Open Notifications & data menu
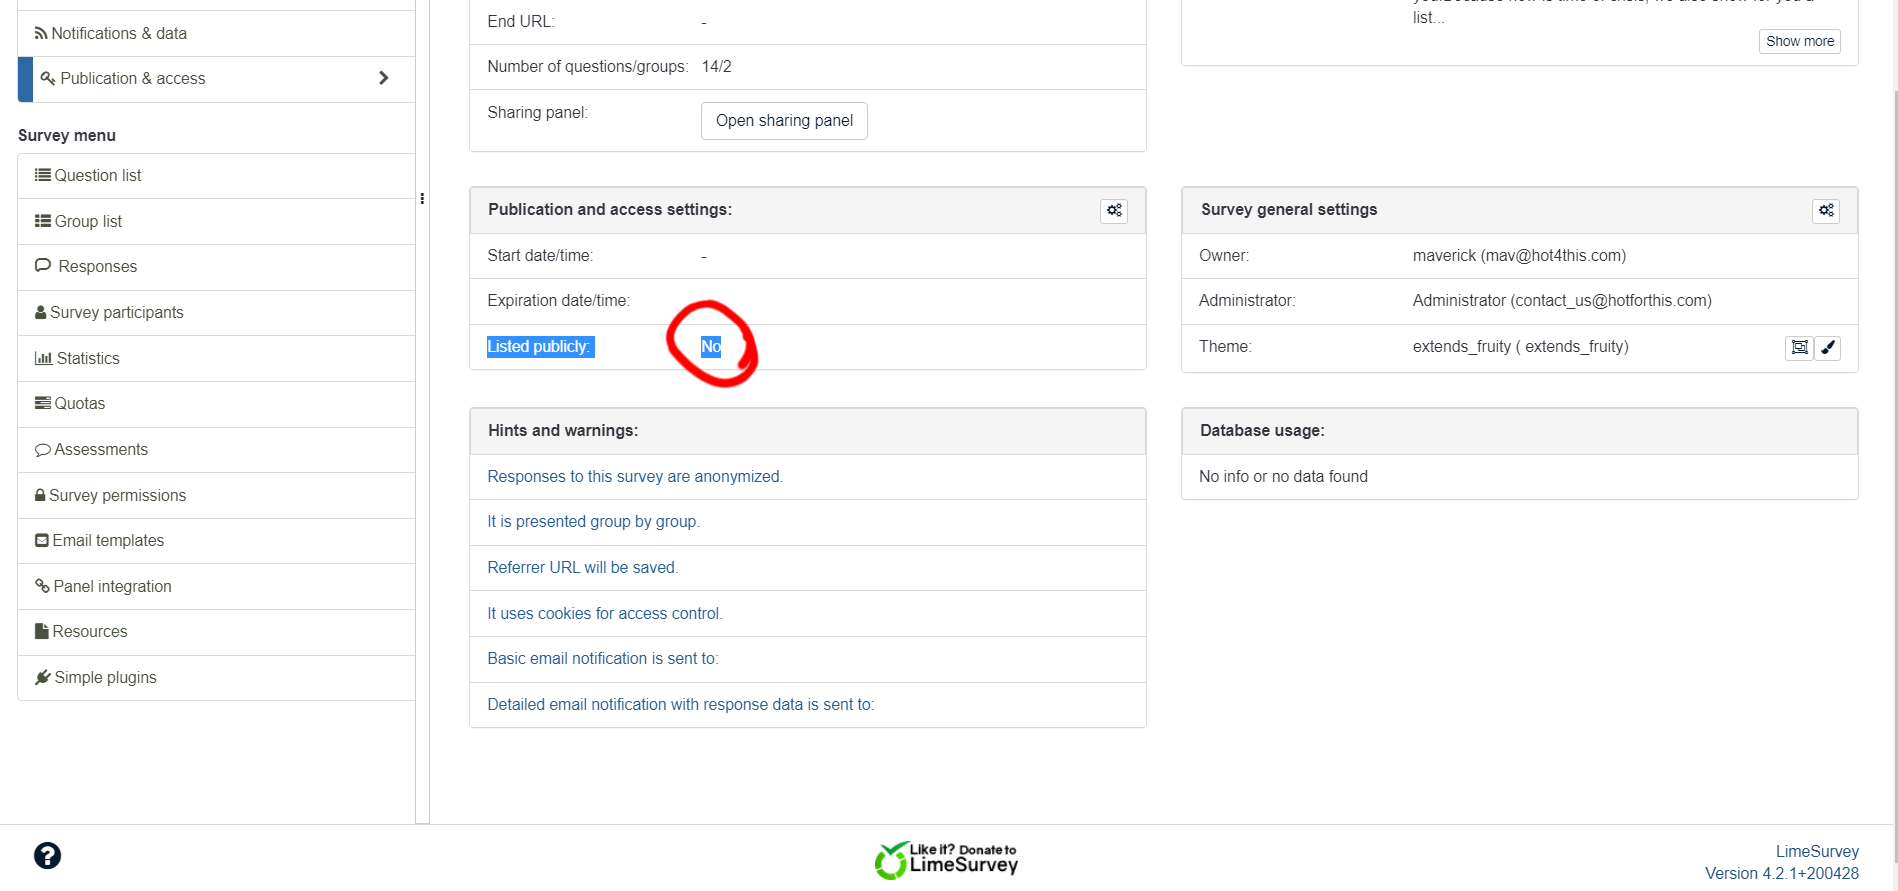 216,33
